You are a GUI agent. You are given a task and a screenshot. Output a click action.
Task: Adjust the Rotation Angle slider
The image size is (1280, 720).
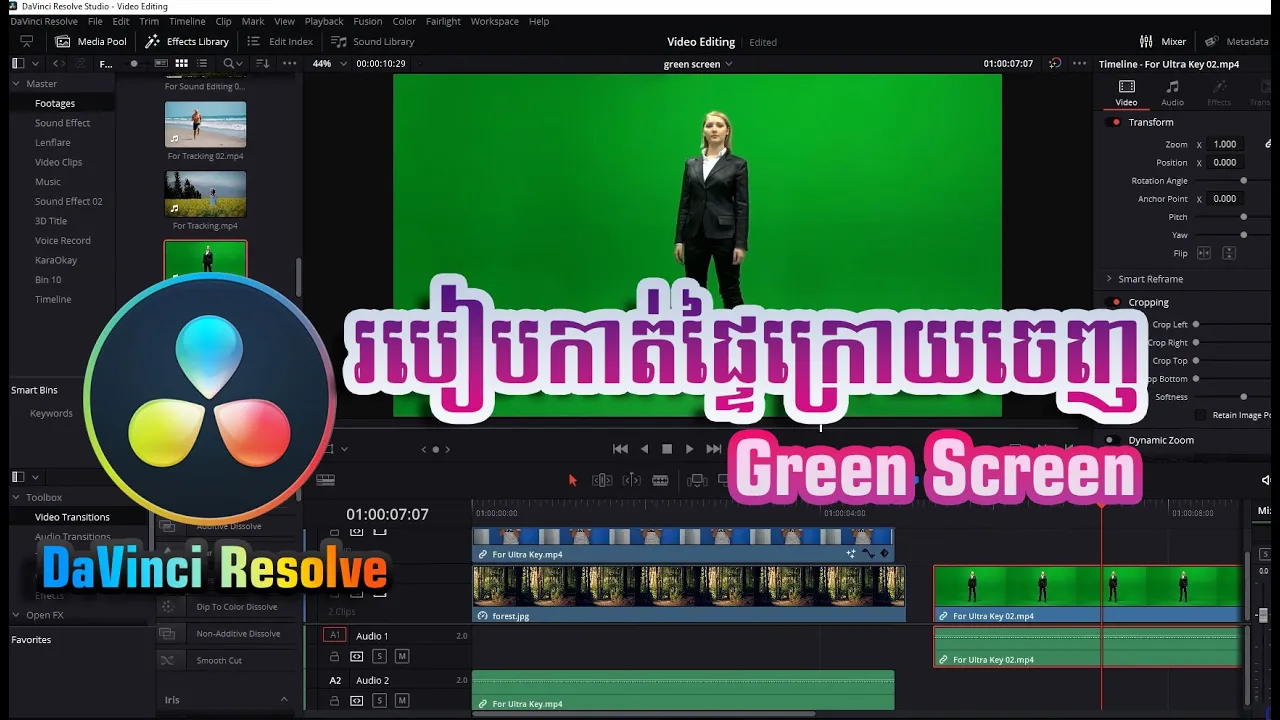1243,181
